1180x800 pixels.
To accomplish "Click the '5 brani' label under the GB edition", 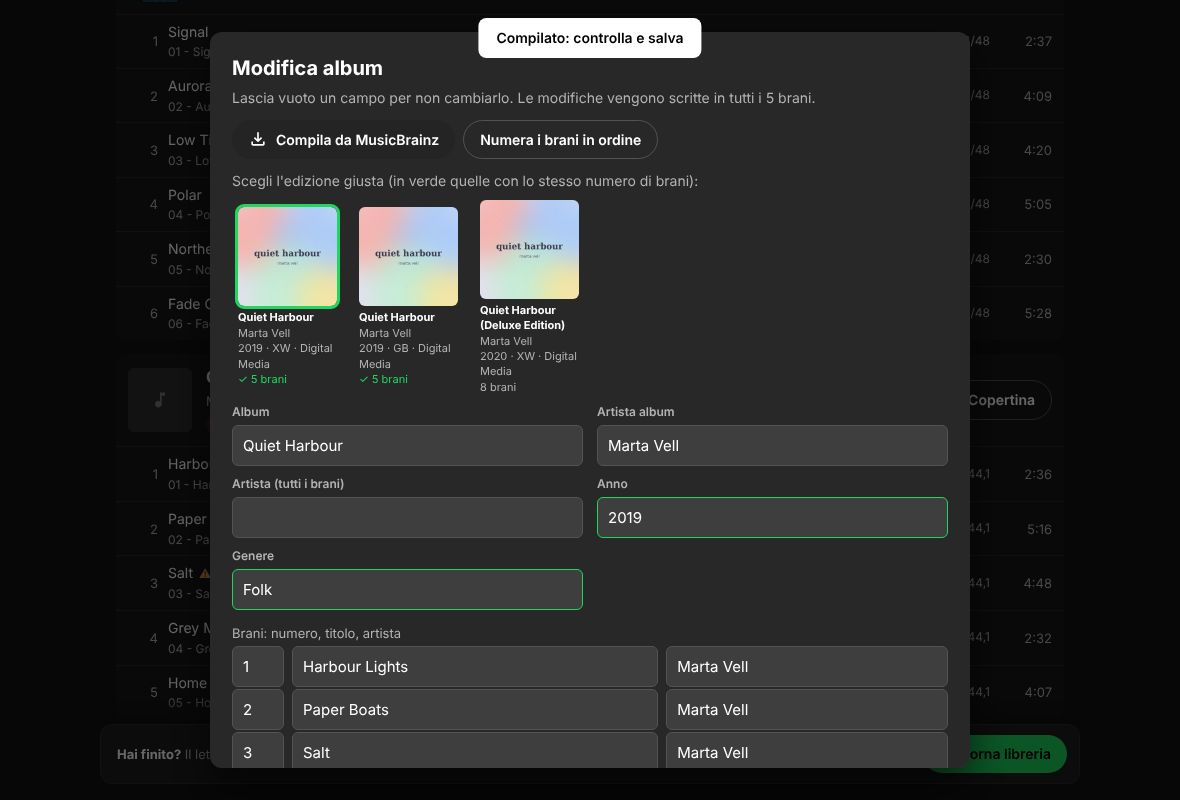I will 384,379.
